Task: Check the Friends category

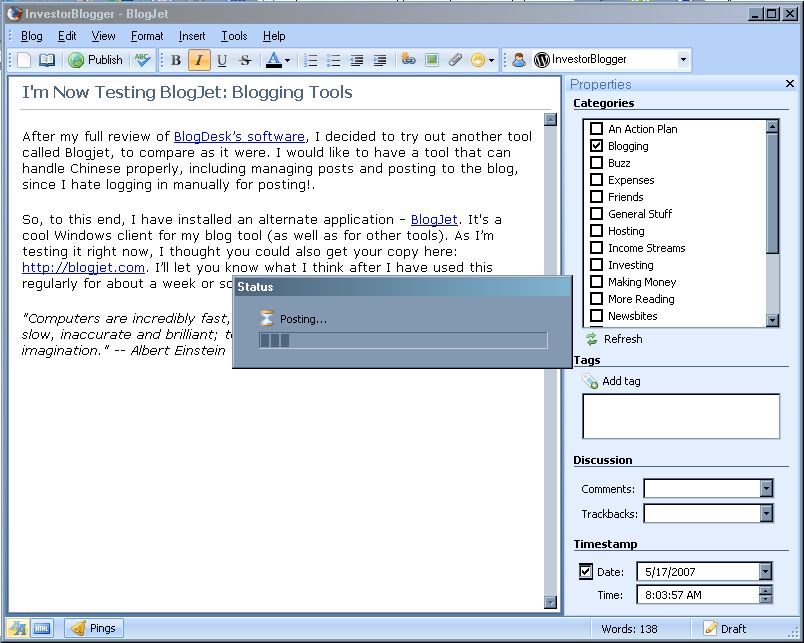Action: click(x=596, y=196)
